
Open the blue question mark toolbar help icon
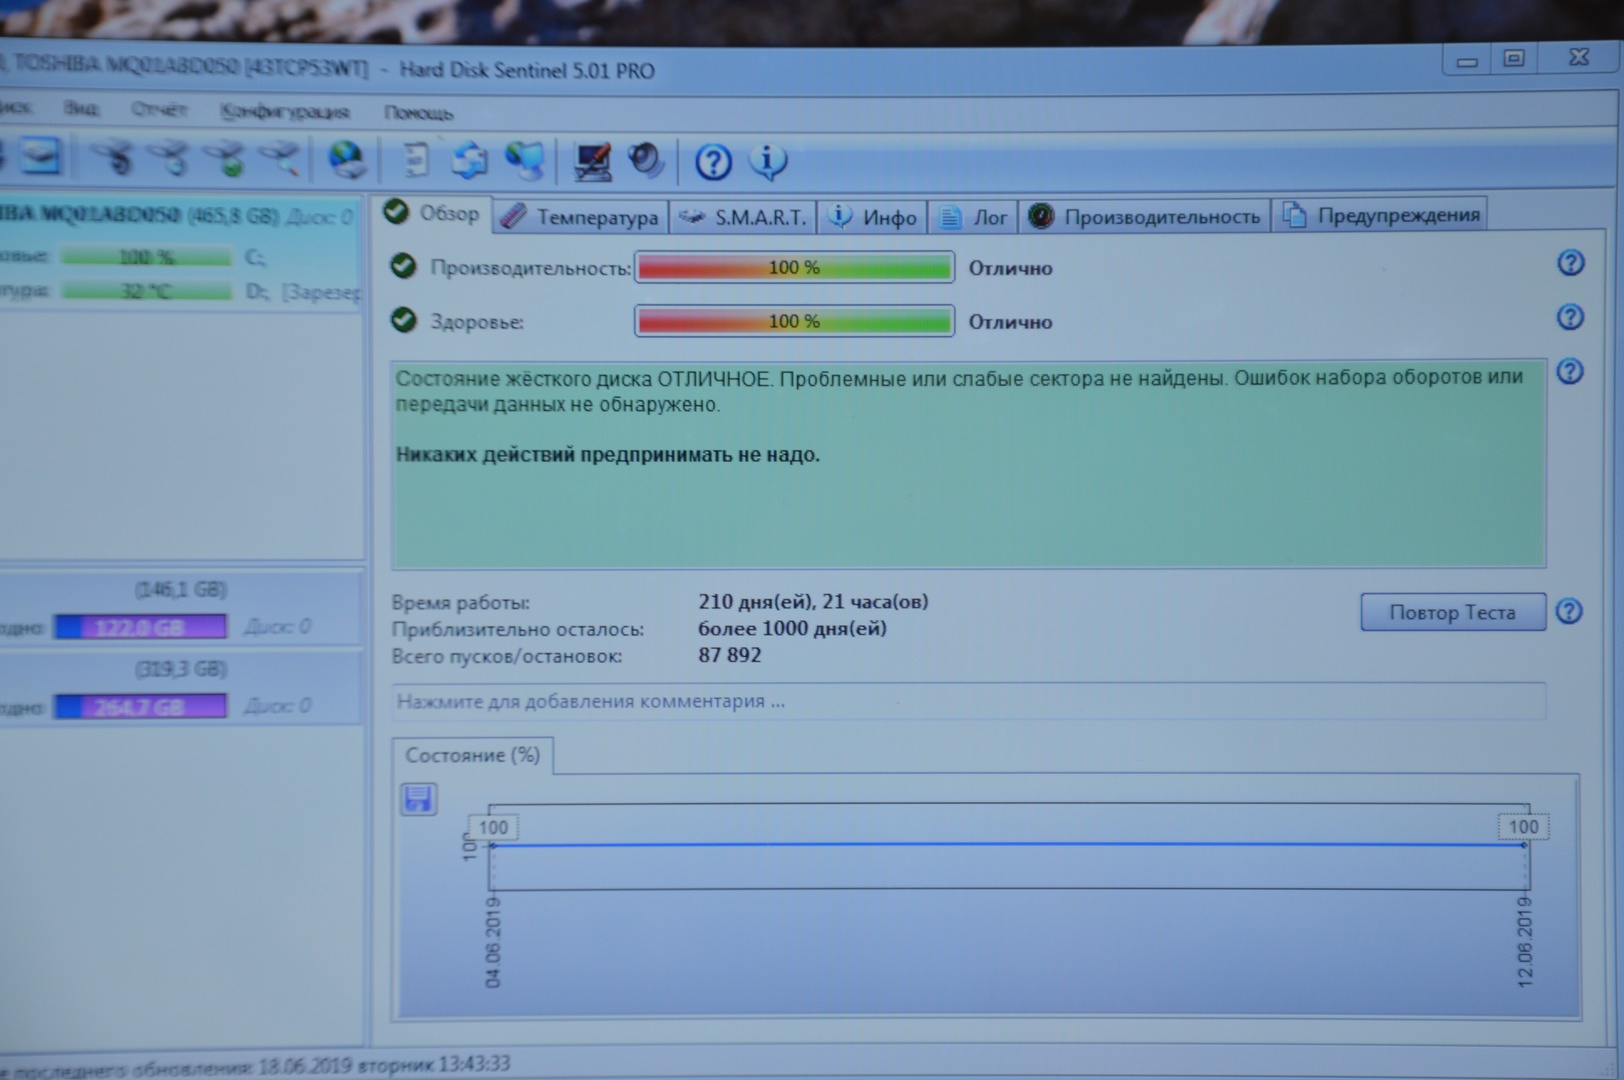pos(713,162)
